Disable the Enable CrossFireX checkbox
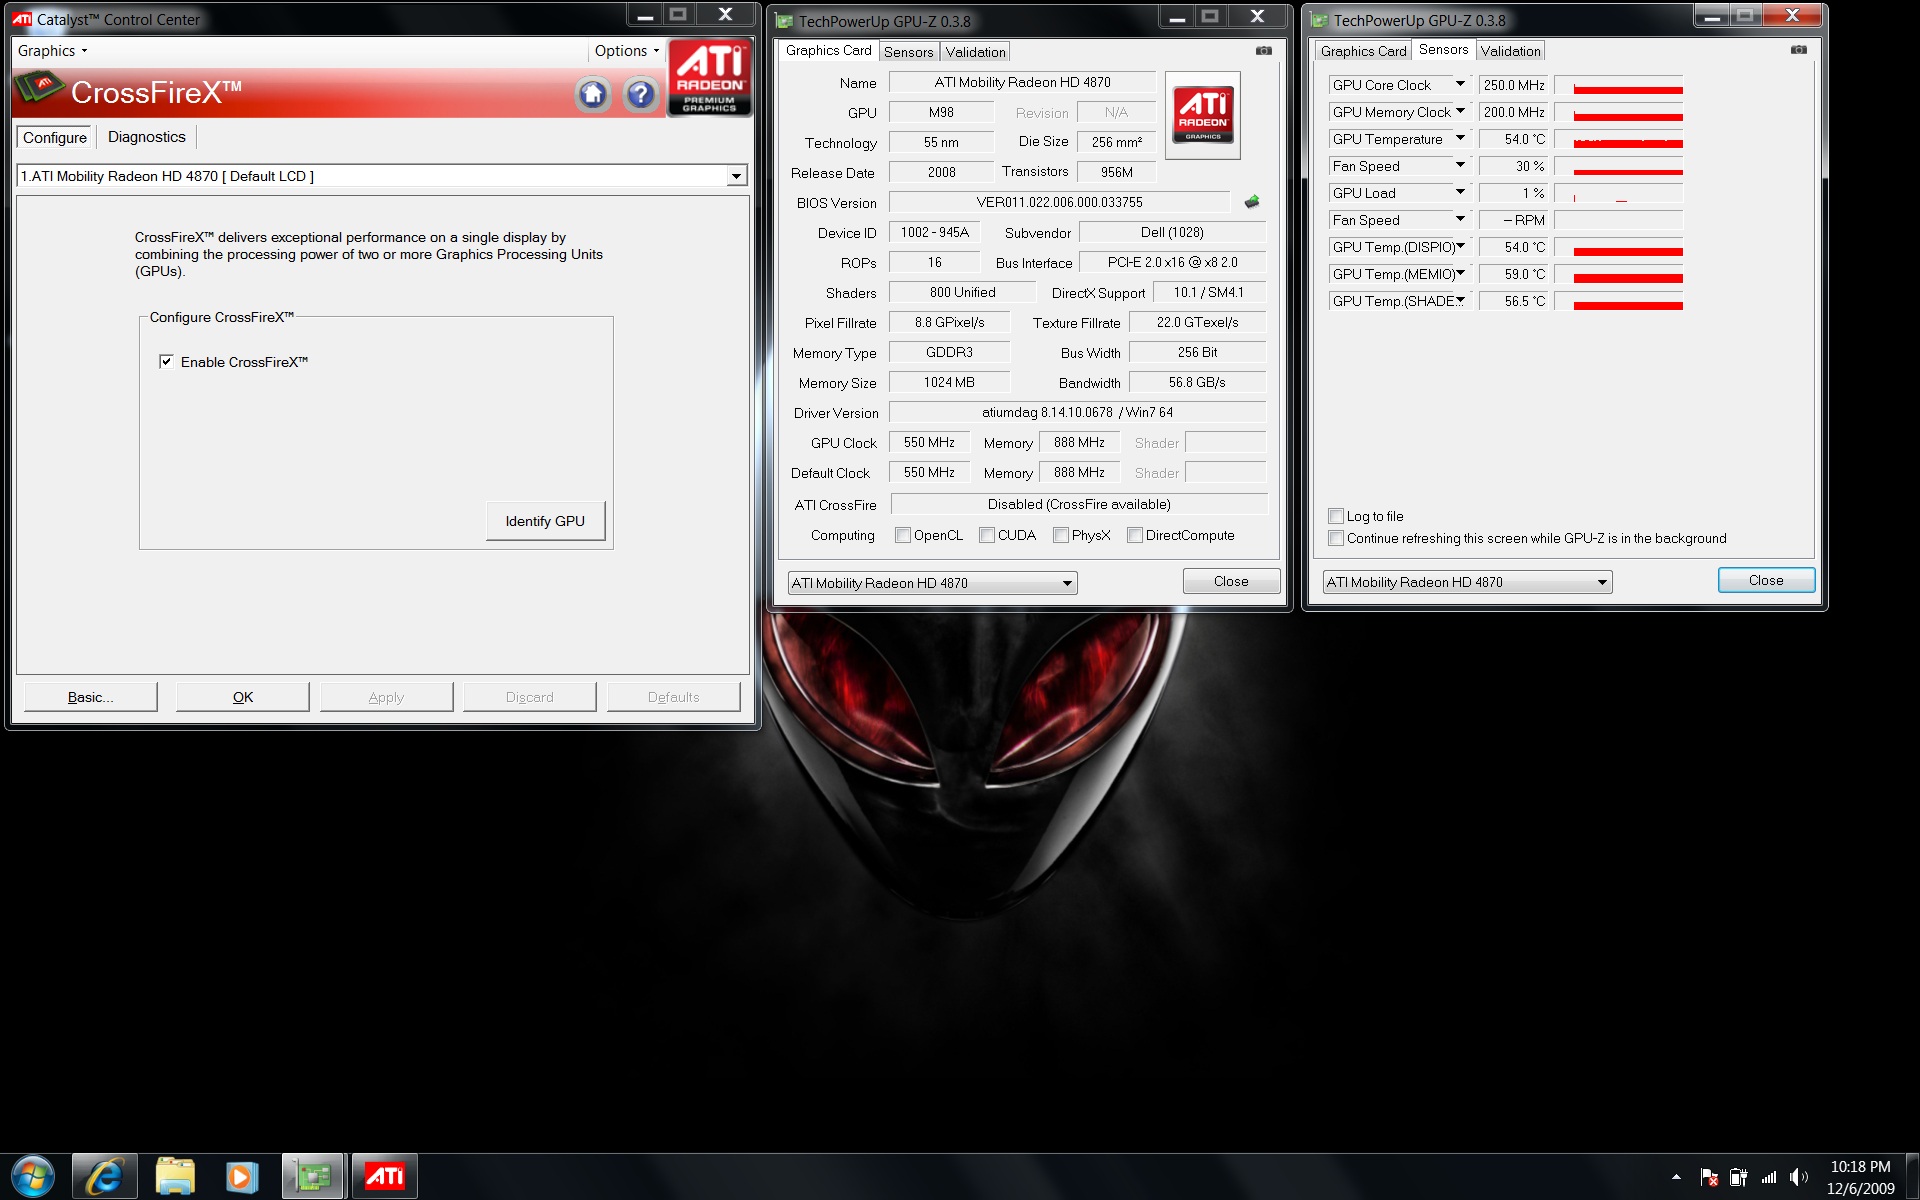 [166, 362]
